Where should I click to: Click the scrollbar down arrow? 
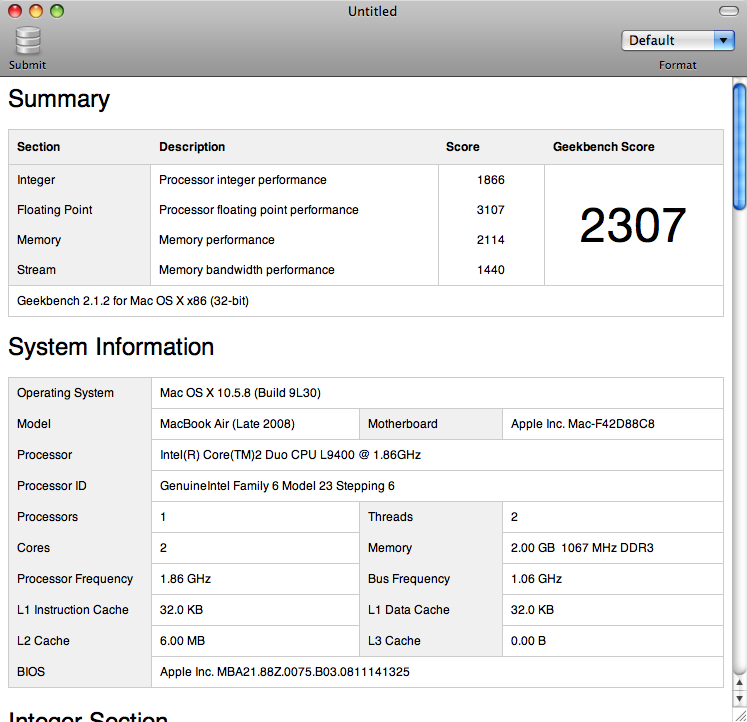tap(739, 699)
